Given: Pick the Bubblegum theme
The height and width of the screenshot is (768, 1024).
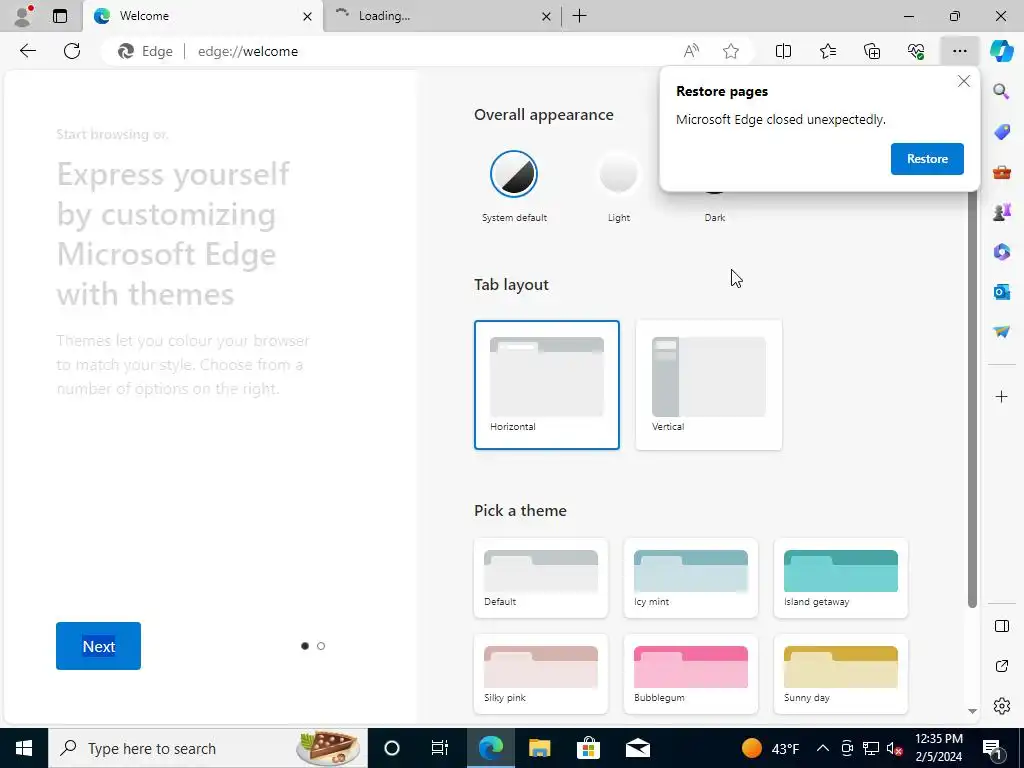Looking at the screenshot, I should [691, 674].
